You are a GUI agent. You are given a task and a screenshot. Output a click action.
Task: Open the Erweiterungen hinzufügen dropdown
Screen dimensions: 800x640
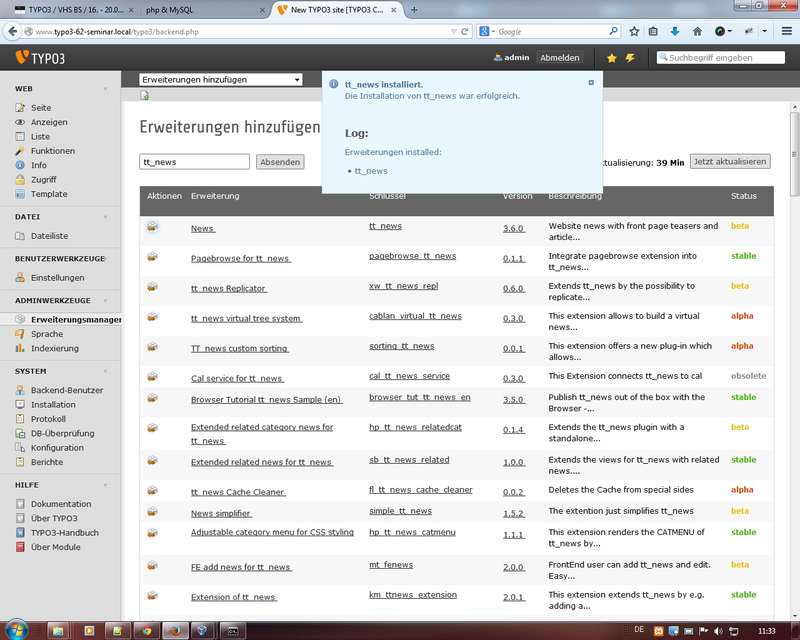coord(220,80)
